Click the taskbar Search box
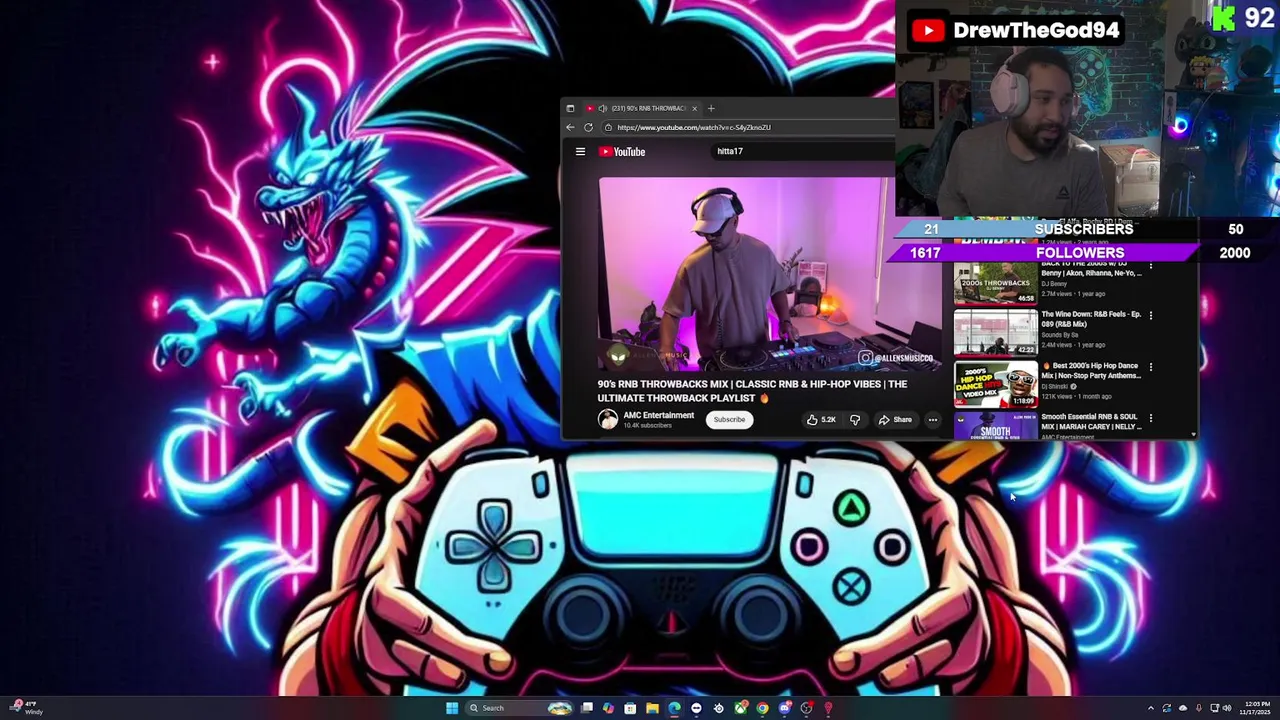This screenshot has width=1280, height=720. 520,708
